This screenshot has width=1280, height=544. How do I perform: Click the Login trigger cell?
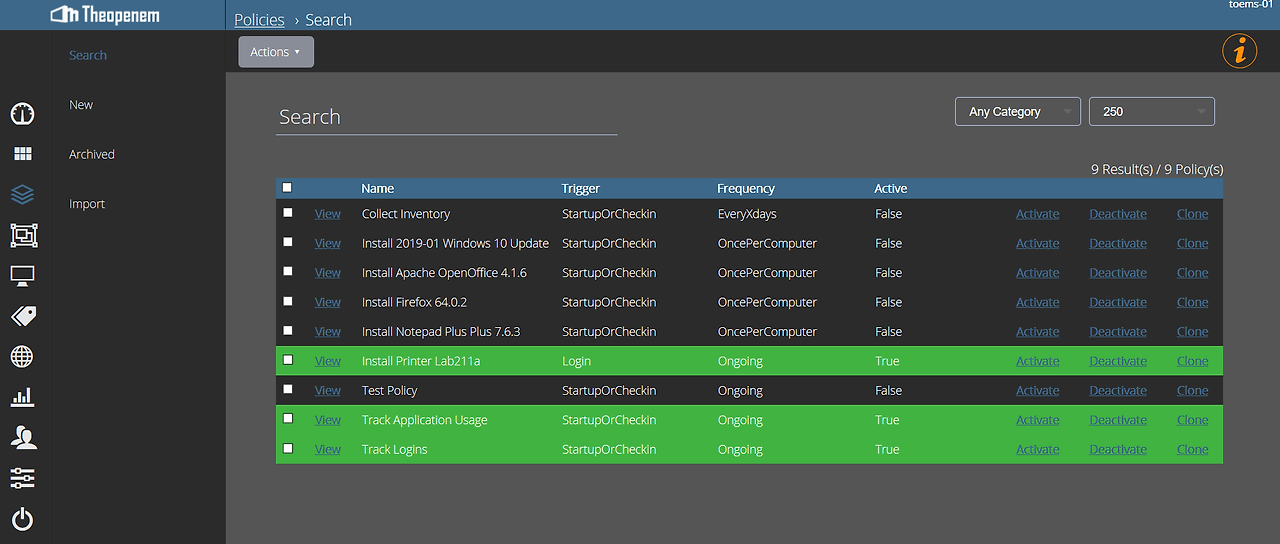577,361
